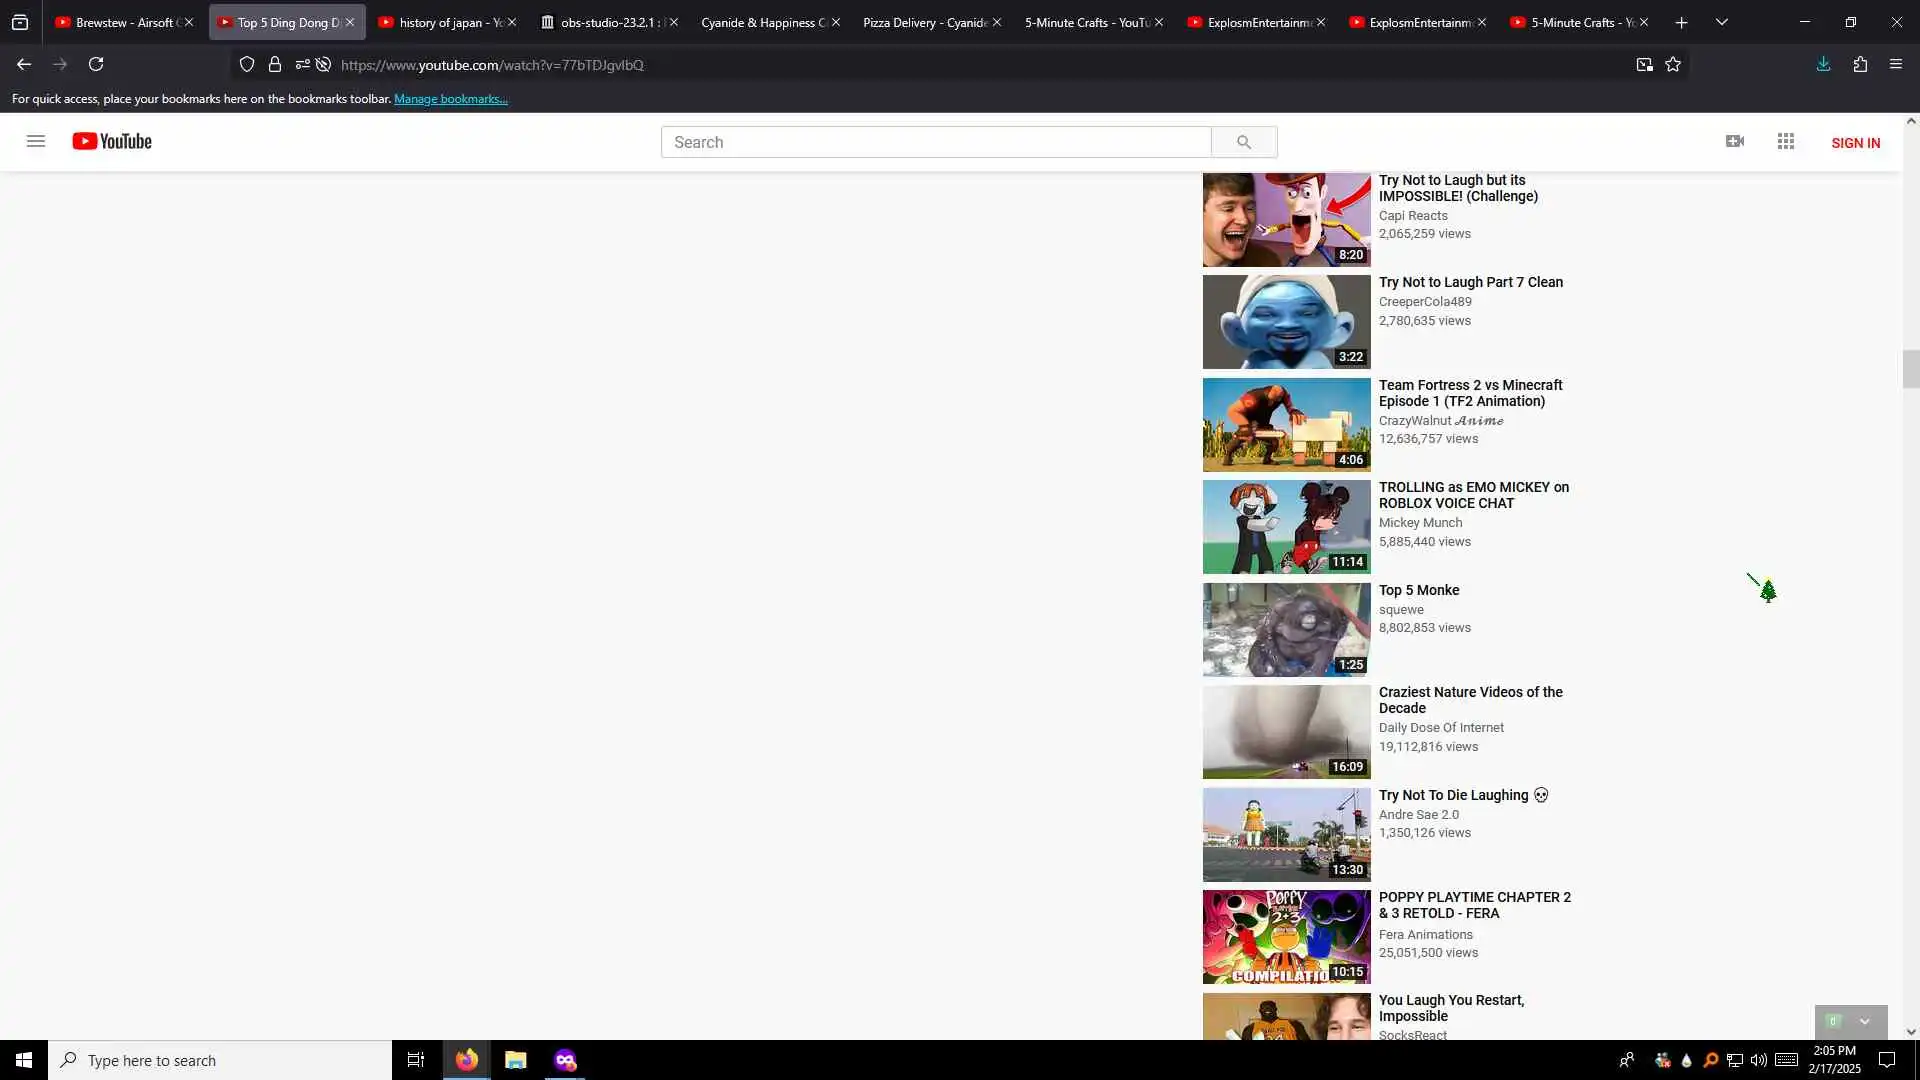This screenshot has width=1920, height=1080.
Task: Open the YouTube apps grid icon
Action: (1786, 141)
